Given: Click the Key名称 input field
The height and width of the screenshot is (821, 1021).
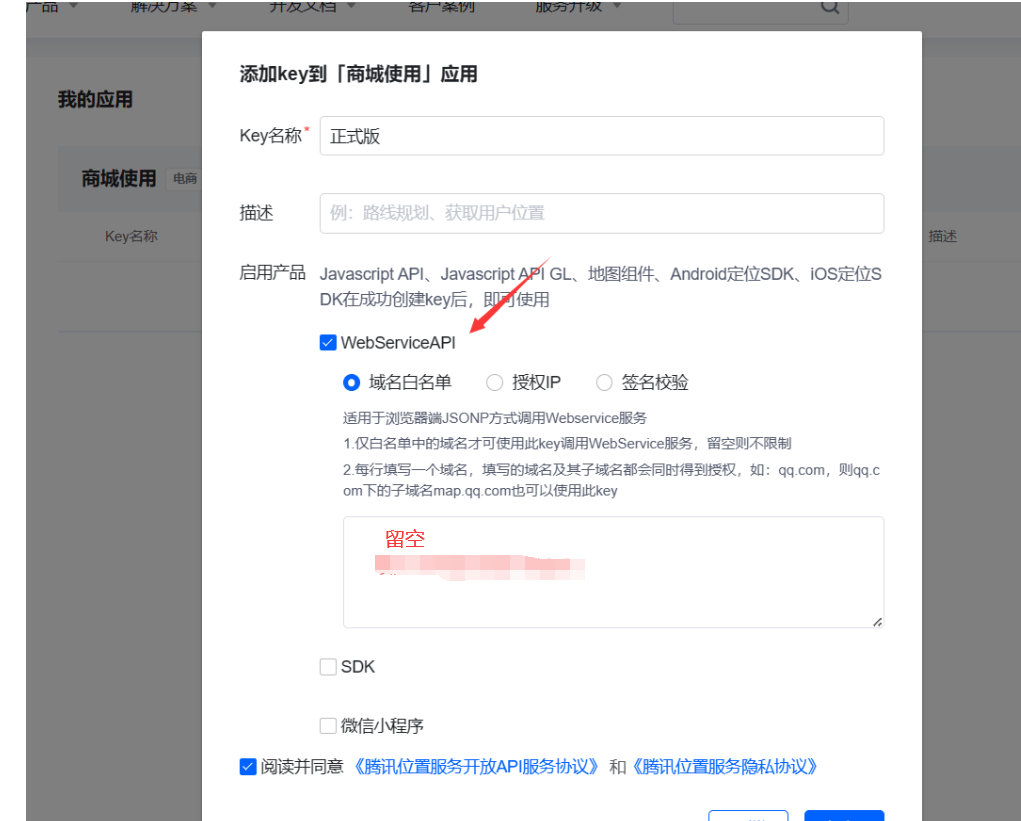Looking at the screenshot, I should click(x=601, y=136).
